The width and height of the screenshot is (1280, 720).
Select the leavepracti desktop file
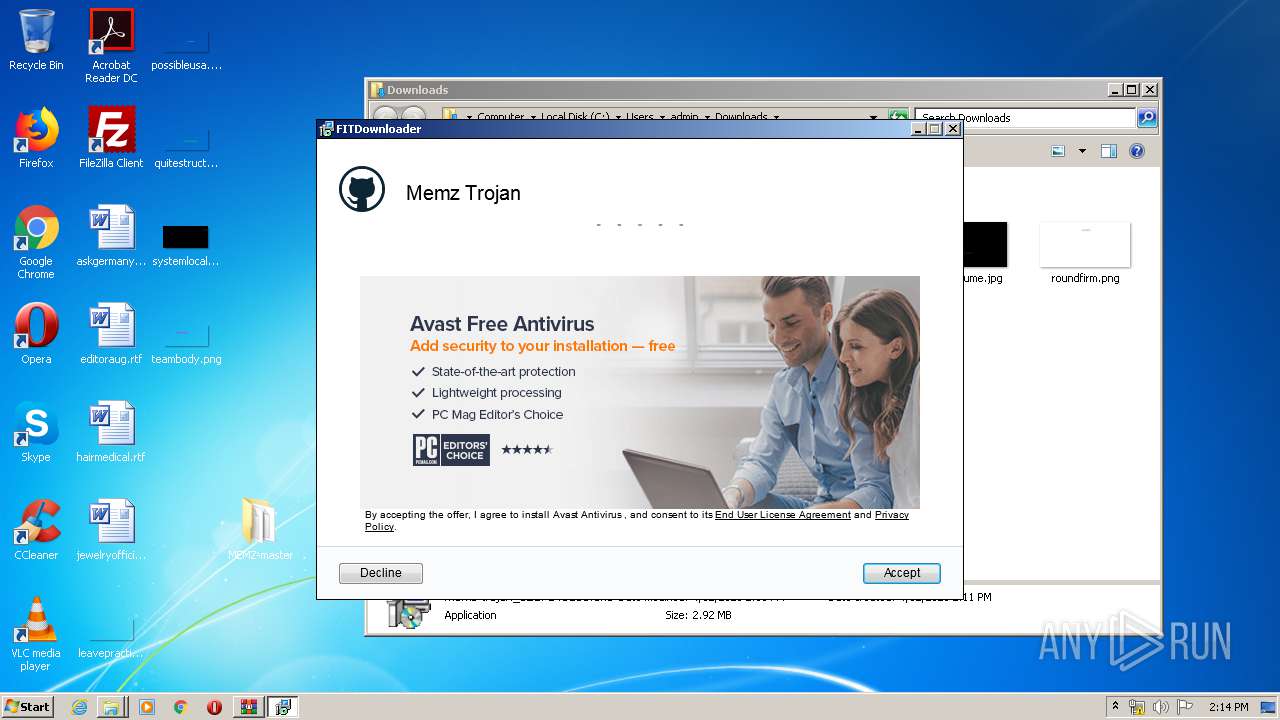point(111,636)
